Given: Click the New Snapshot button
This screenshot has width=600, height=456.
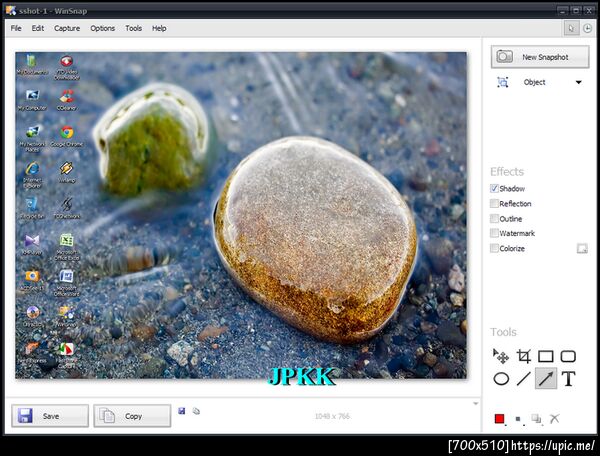Looking at the screenshot, I should tap(540, 57).
